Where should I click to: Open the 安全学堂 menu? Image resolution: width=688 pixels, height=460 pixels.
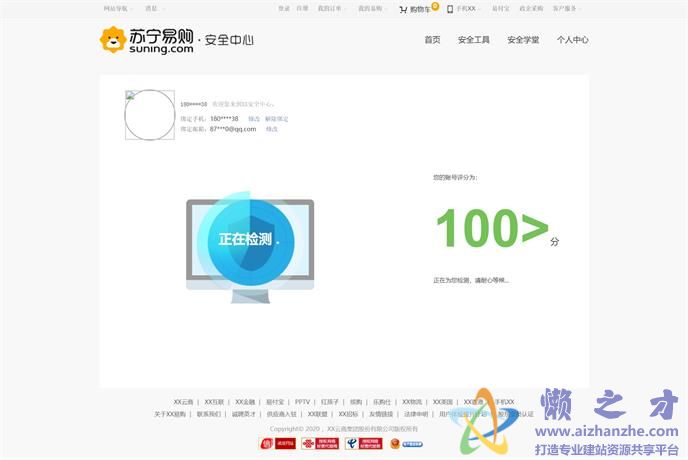click(523, 40)
